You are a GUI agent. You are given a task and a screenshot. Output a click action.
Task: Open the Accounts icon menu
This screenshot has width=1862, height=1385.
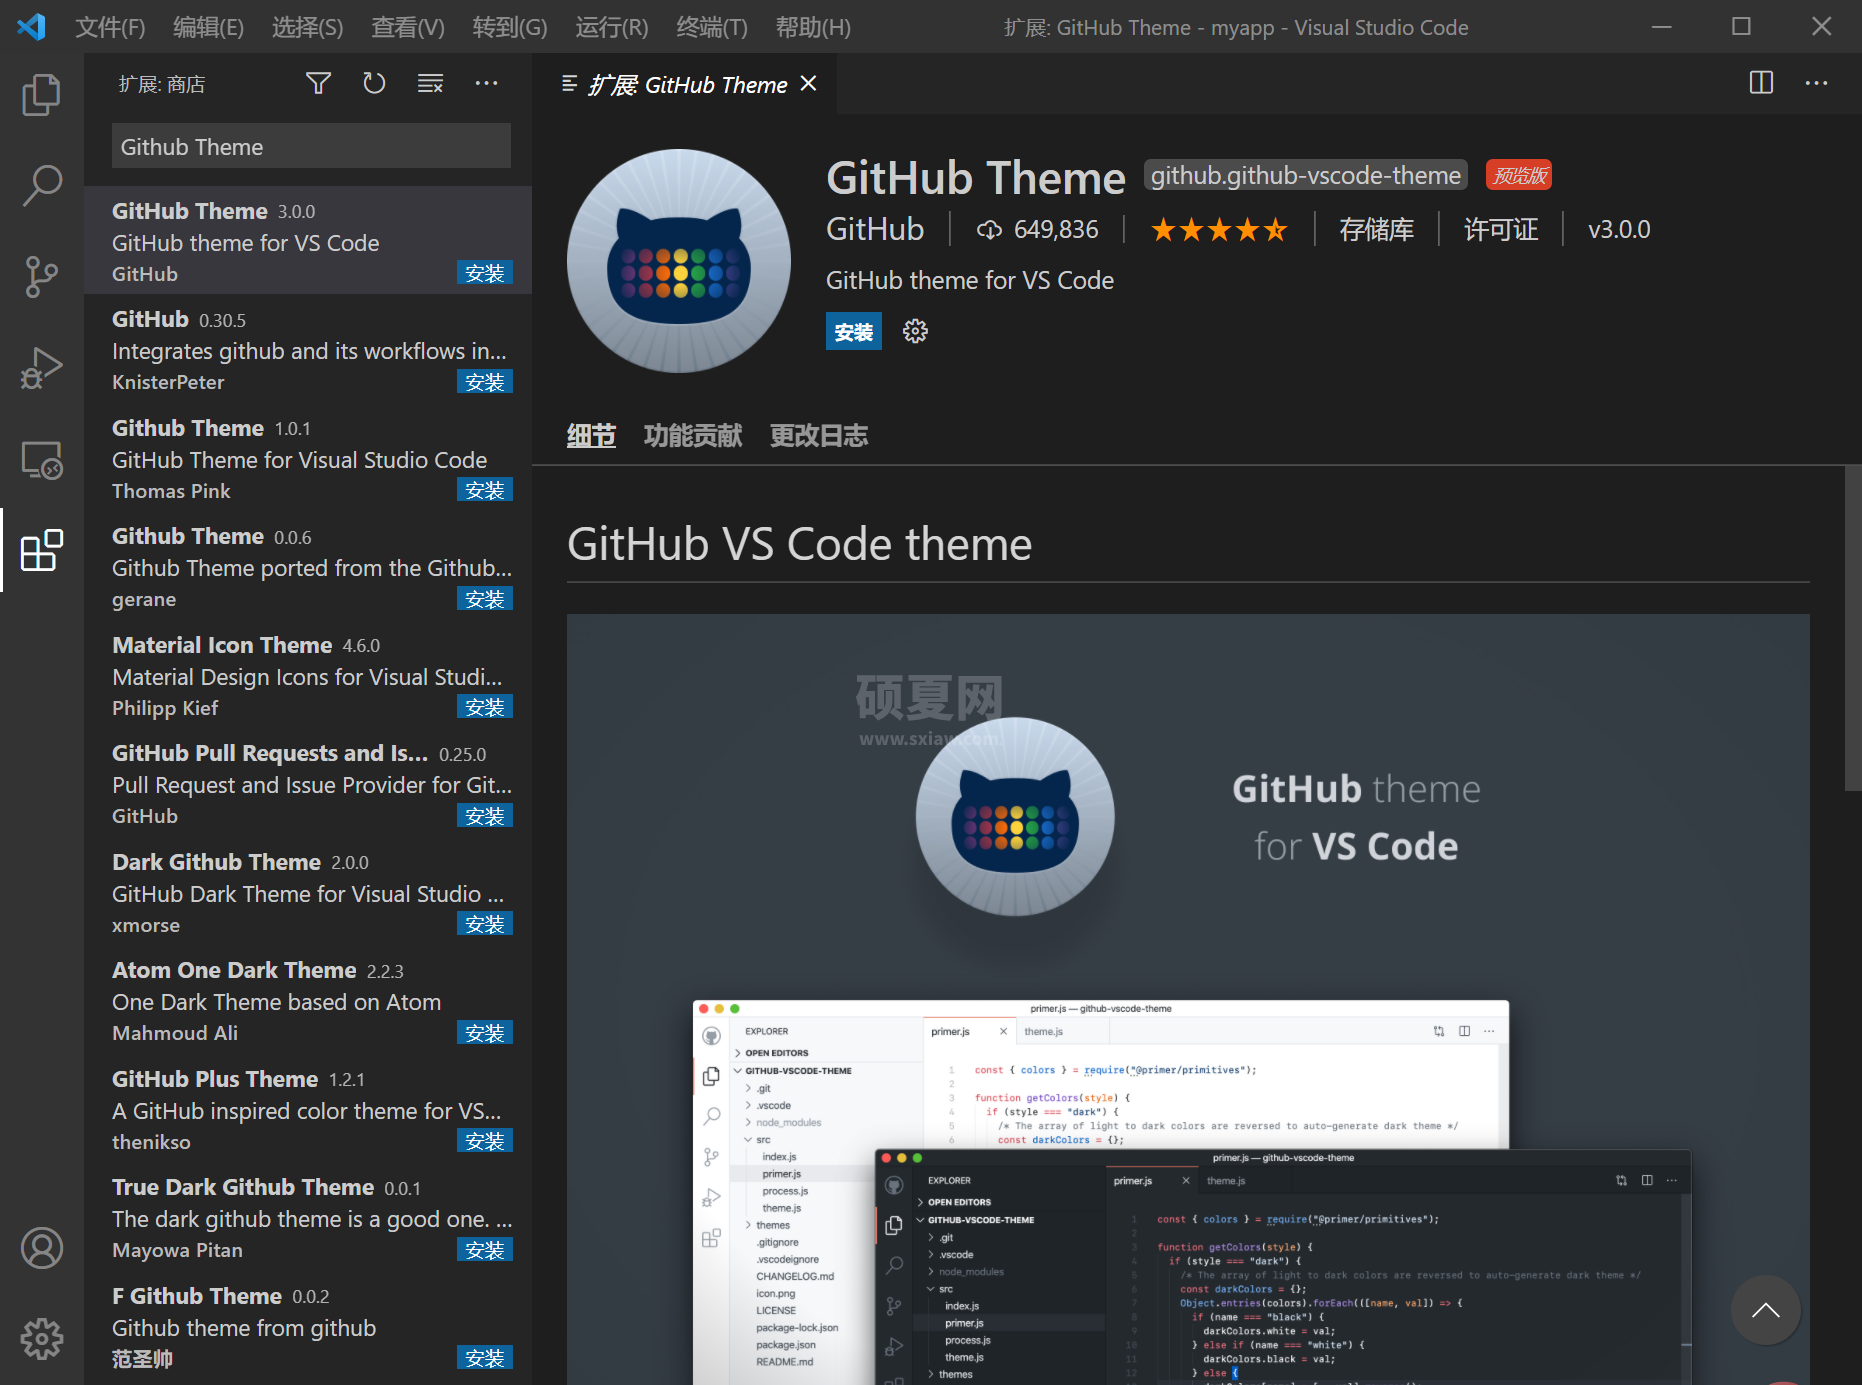[x=41, y=1248]
